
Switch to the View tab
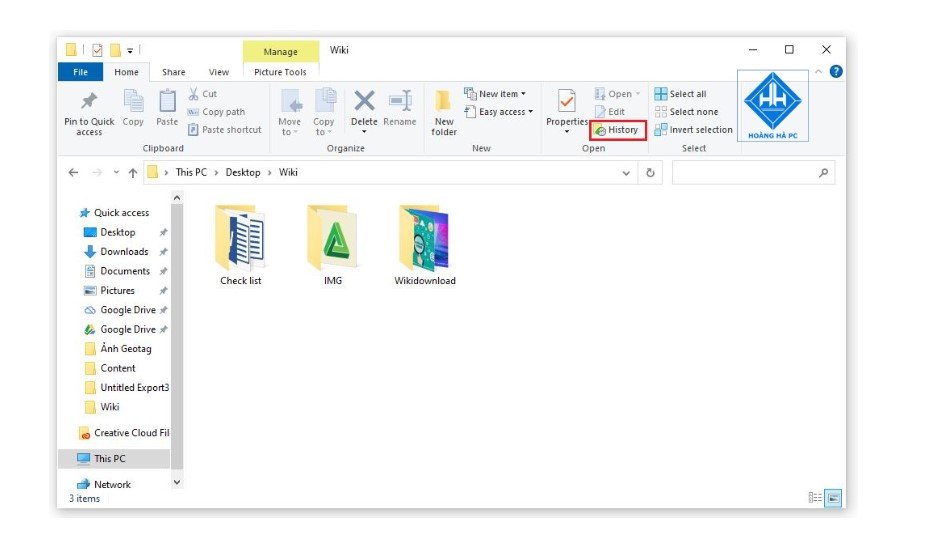(x=219, y=72)
